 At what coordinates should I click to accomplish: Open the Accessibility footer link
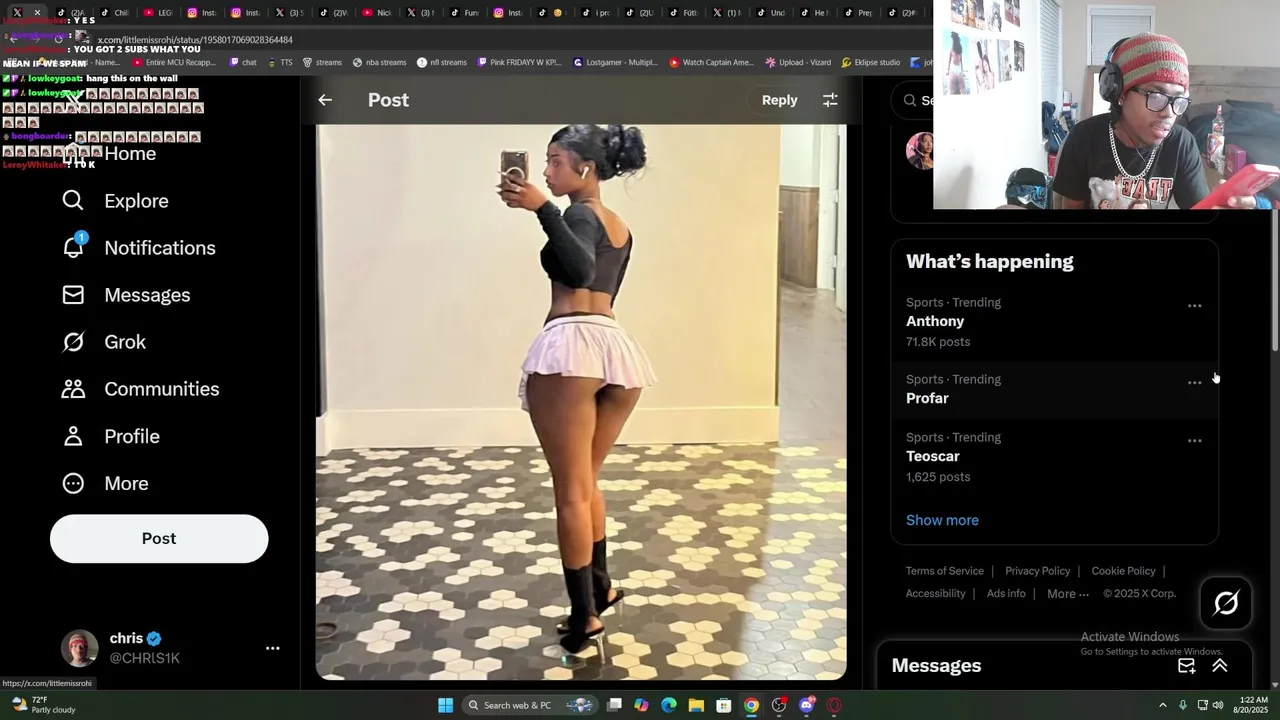[935, 594]
